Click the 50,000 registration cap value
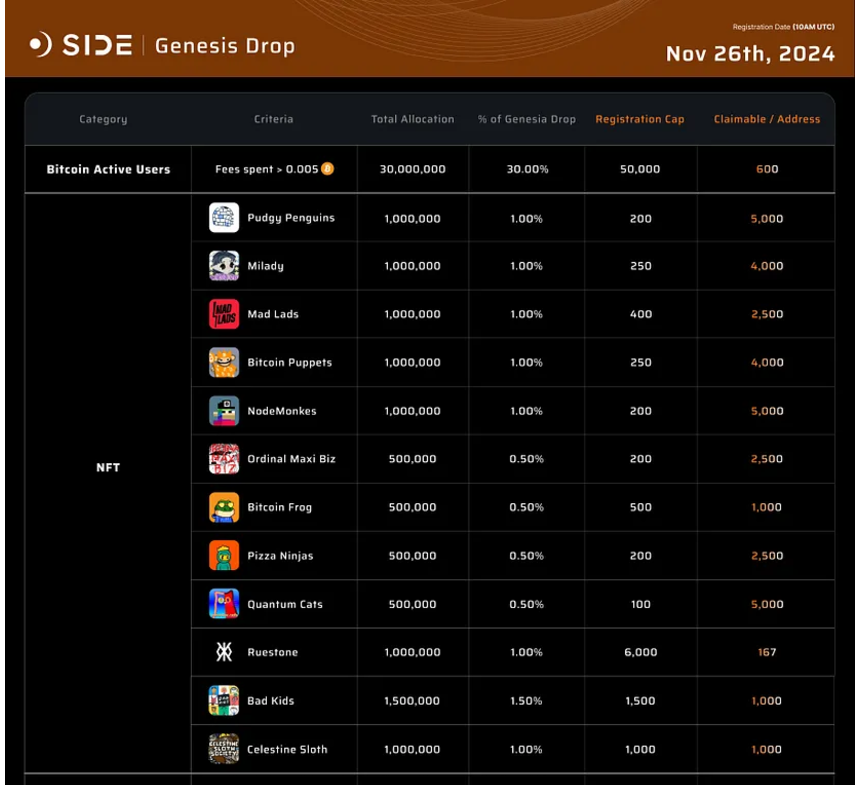855x785 pixels. pyautogui.click(x=640, y=169)
